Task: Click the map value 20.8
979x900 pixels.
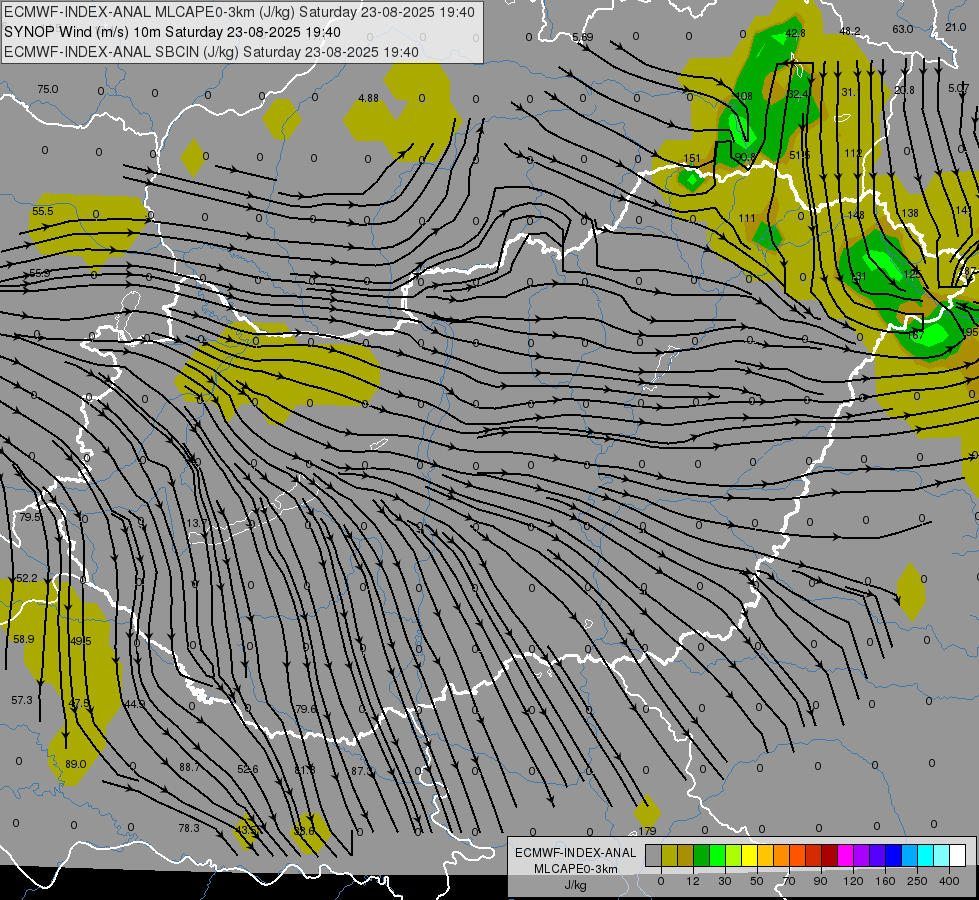Action: [x=903, y=91]
